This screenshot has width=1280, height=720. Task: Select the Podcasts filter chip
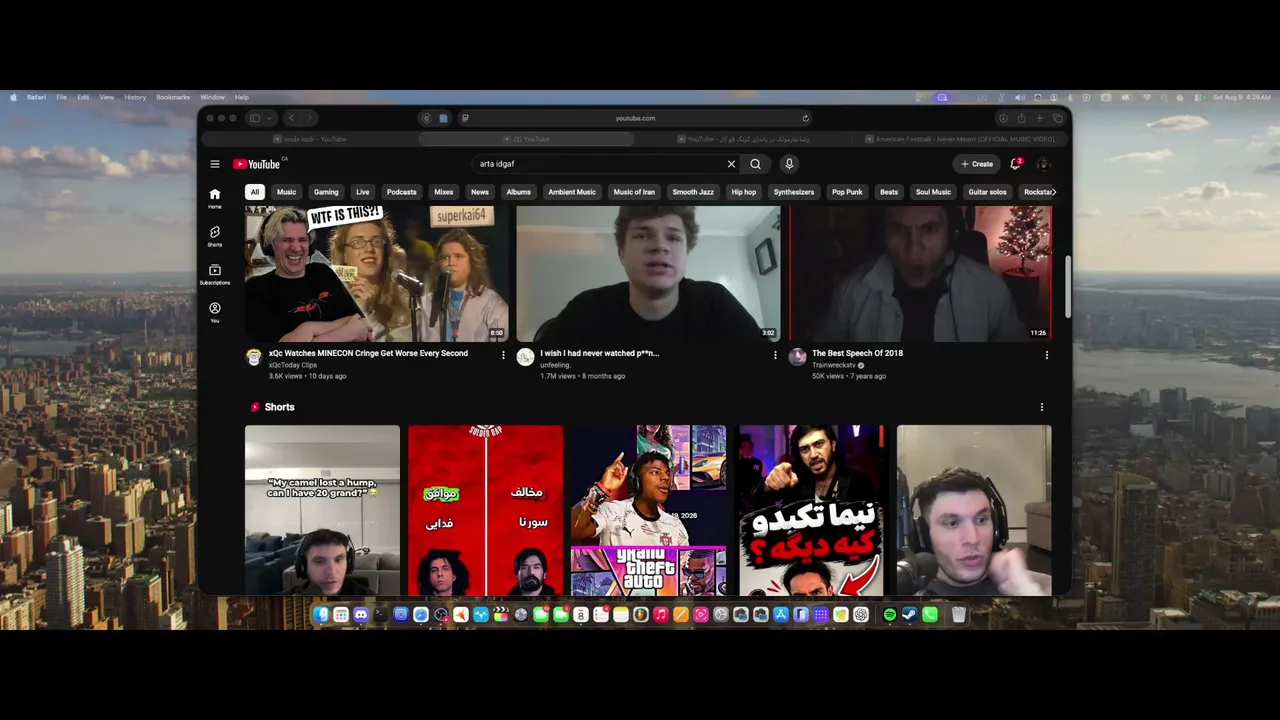pos(402,192)
